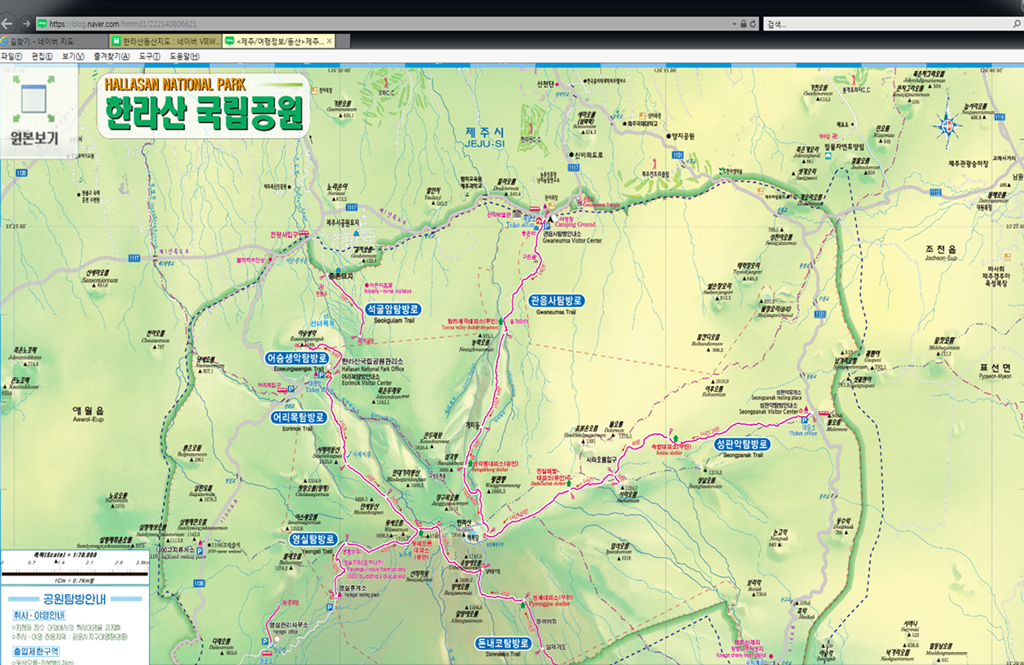Close the <제주/여행정보/등산> tab

[329, 41]
